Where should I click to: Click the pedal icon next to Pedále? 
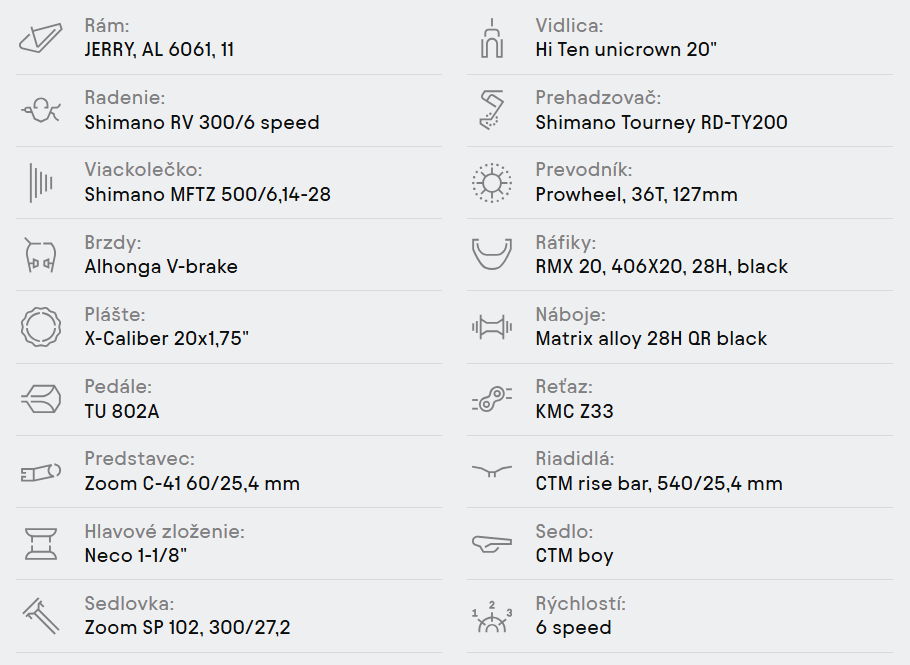click(x=41, y=399)
